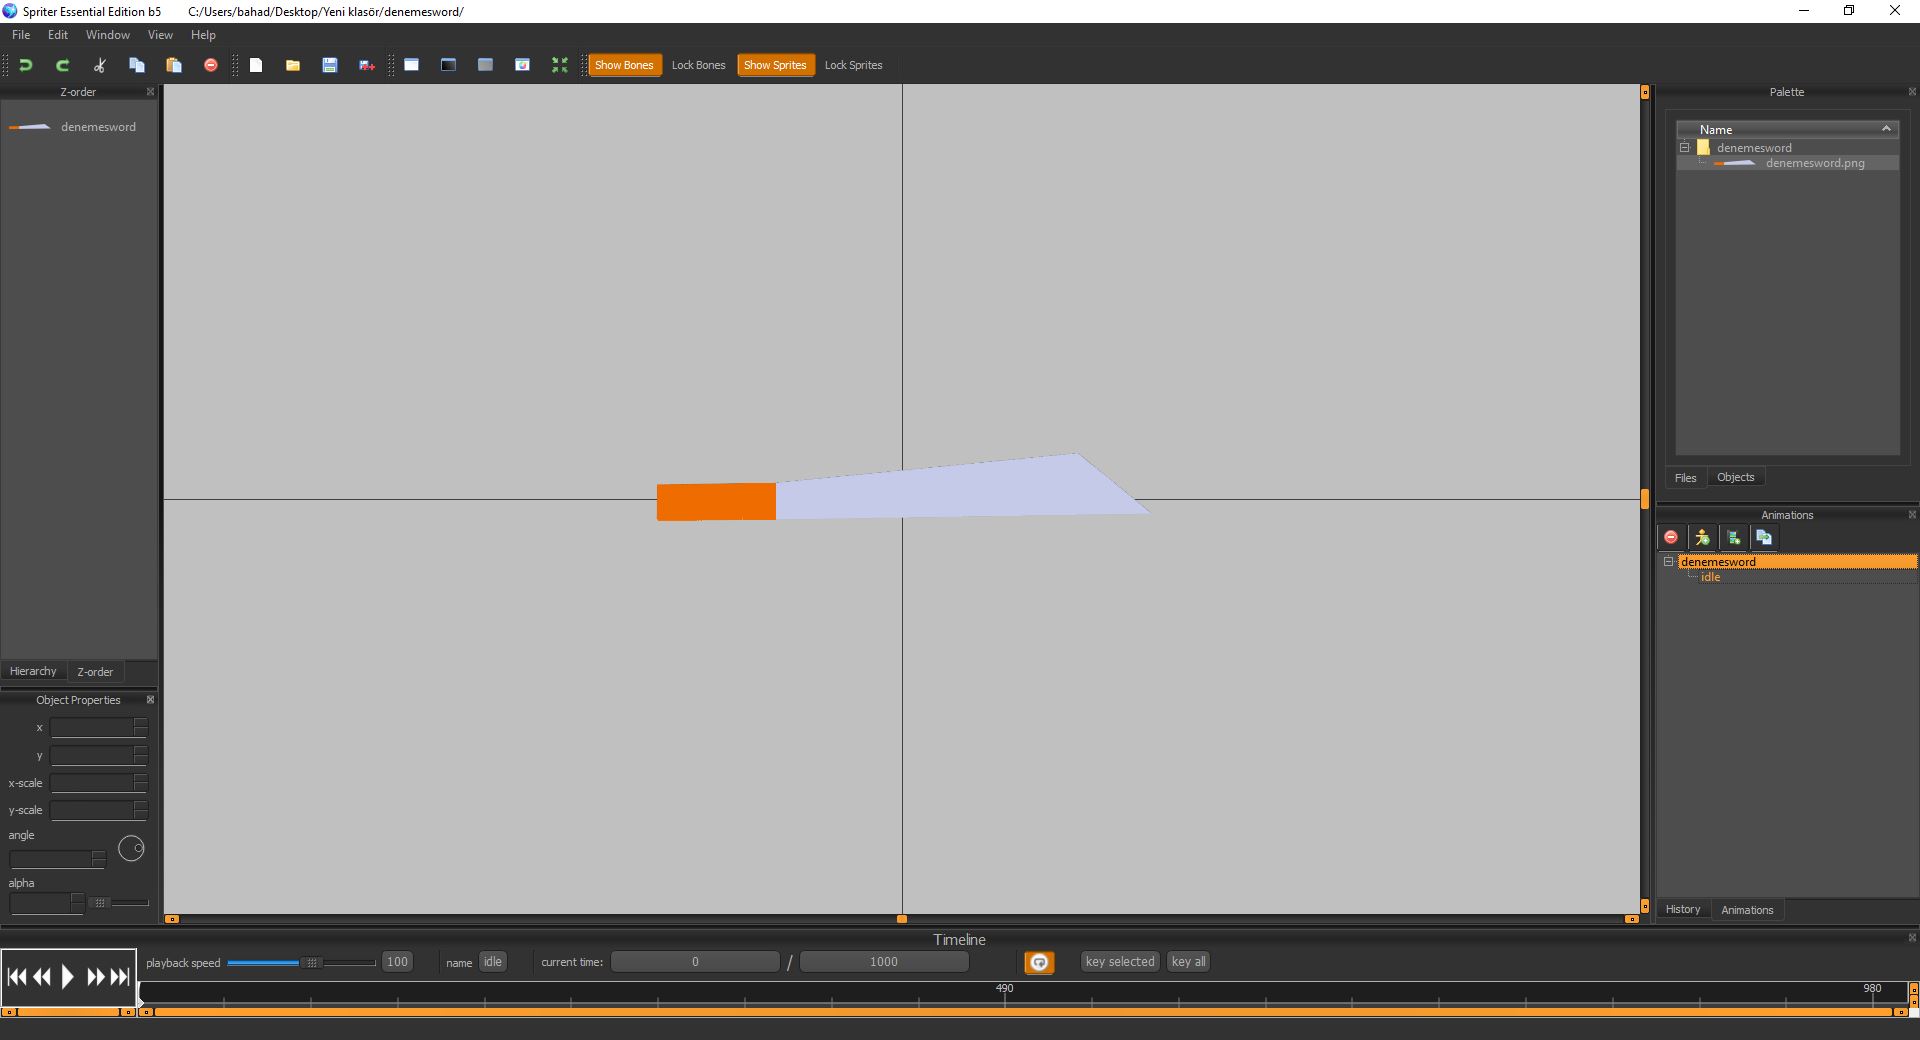Click the green fullscreen arrows icon

[x=559, y=65]
